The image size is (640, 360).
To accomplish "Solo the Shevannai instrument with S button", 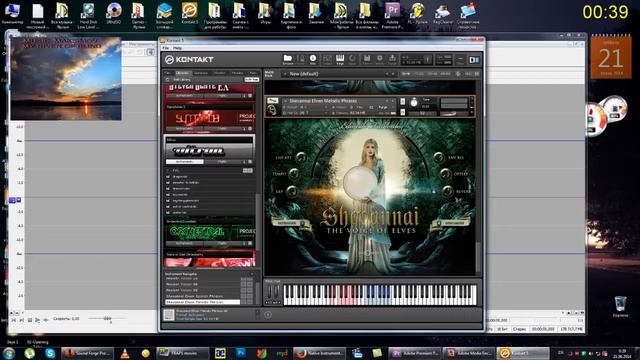I will coord(402,101).
